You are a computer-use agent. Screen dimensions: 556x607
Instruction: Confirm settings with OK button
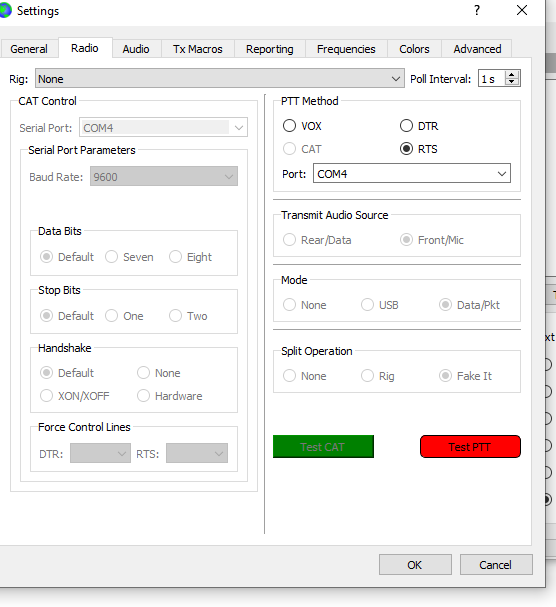coord(415,565)
